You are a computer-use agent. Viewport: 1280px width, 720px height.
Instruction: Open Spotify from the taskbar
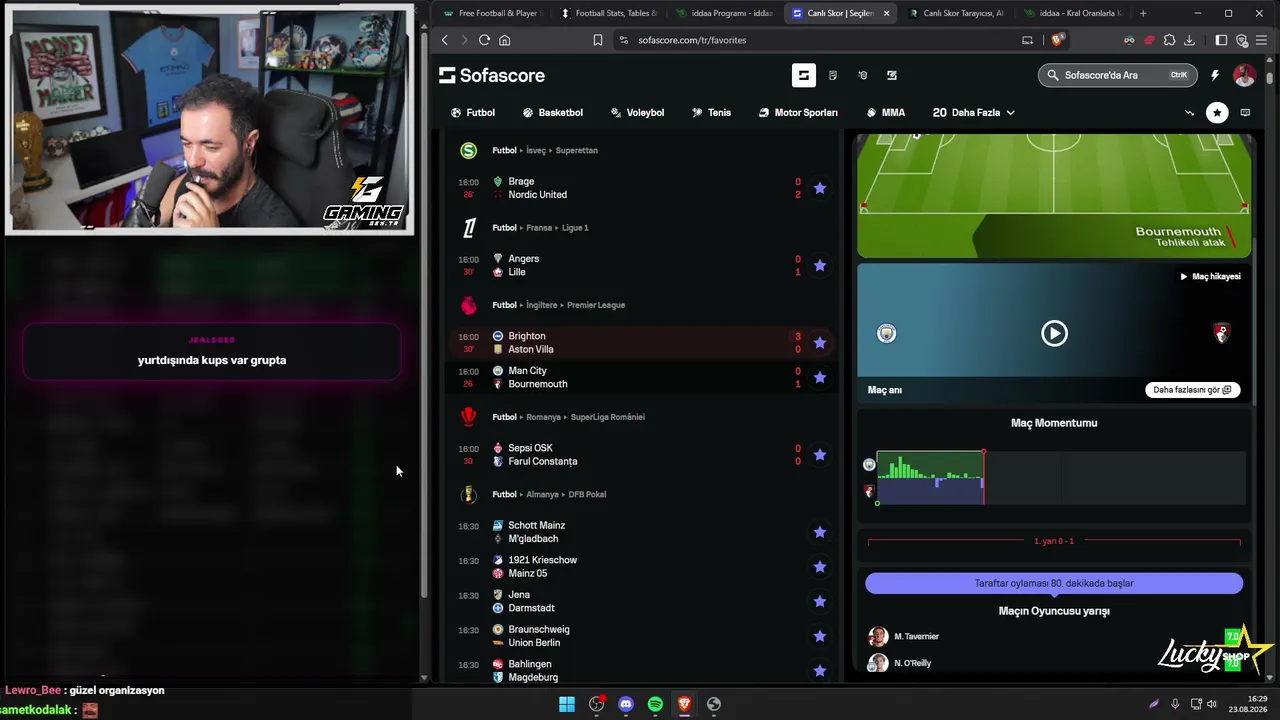(x=655, y=704)
